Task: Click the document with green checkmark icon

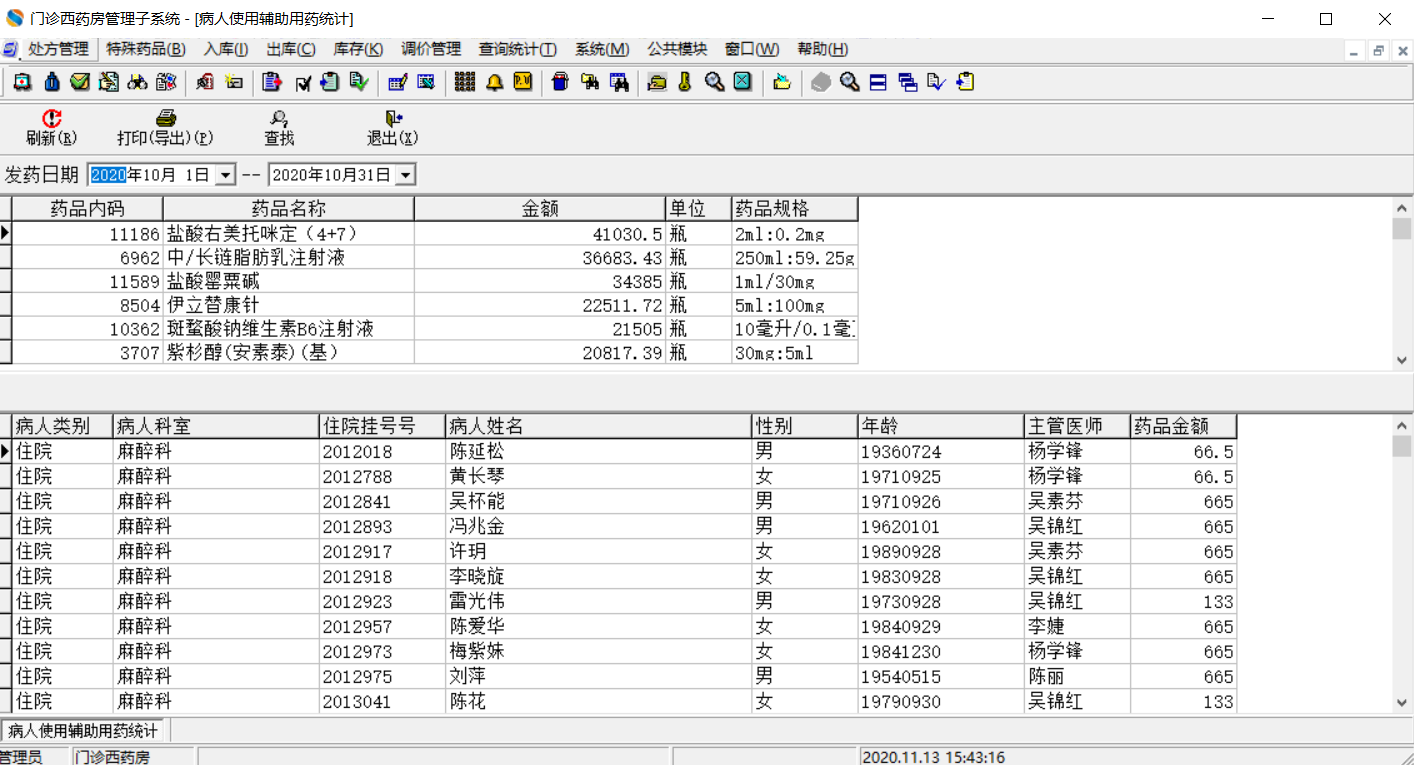Action: point(359,82)
